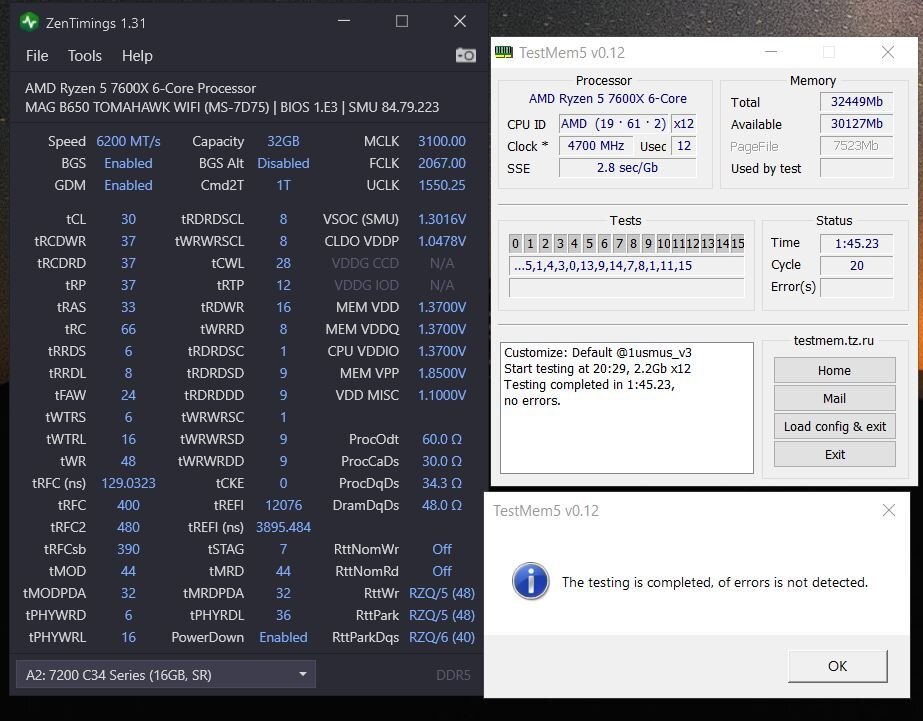Click the Home button in TestMem5

coord(834,370)
